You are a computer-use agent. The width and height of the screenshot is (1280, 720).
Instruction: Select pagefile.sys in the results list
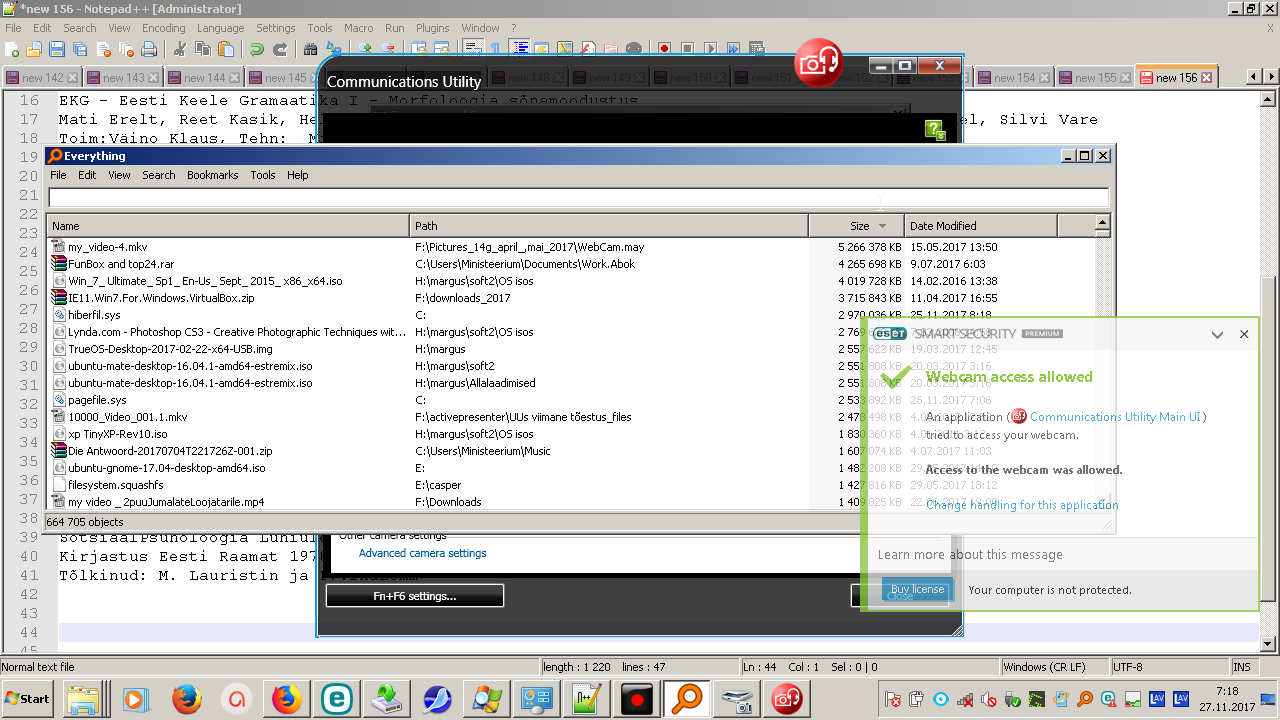(97, 400)
